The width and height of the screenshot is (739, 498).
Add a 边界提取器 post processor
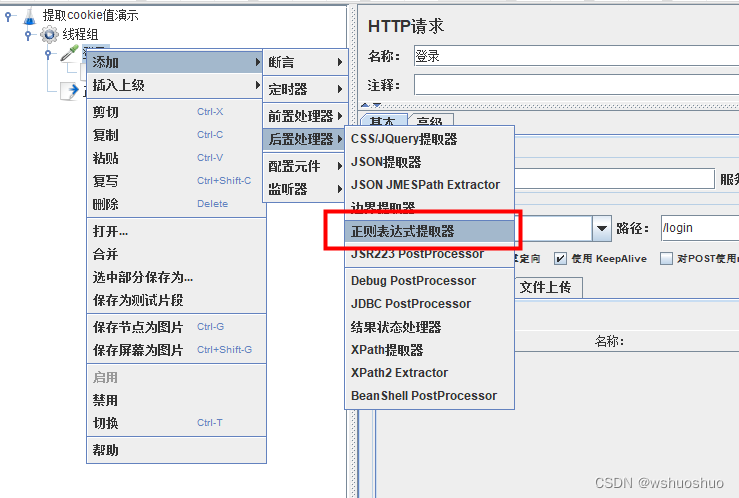pos(429,207)
